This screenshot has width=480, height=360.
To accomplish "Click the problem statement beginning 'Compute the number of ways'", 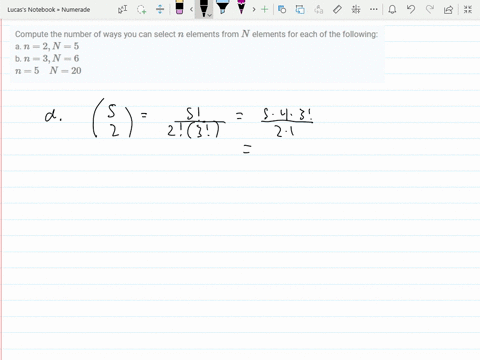I will (x=196, y=34).
